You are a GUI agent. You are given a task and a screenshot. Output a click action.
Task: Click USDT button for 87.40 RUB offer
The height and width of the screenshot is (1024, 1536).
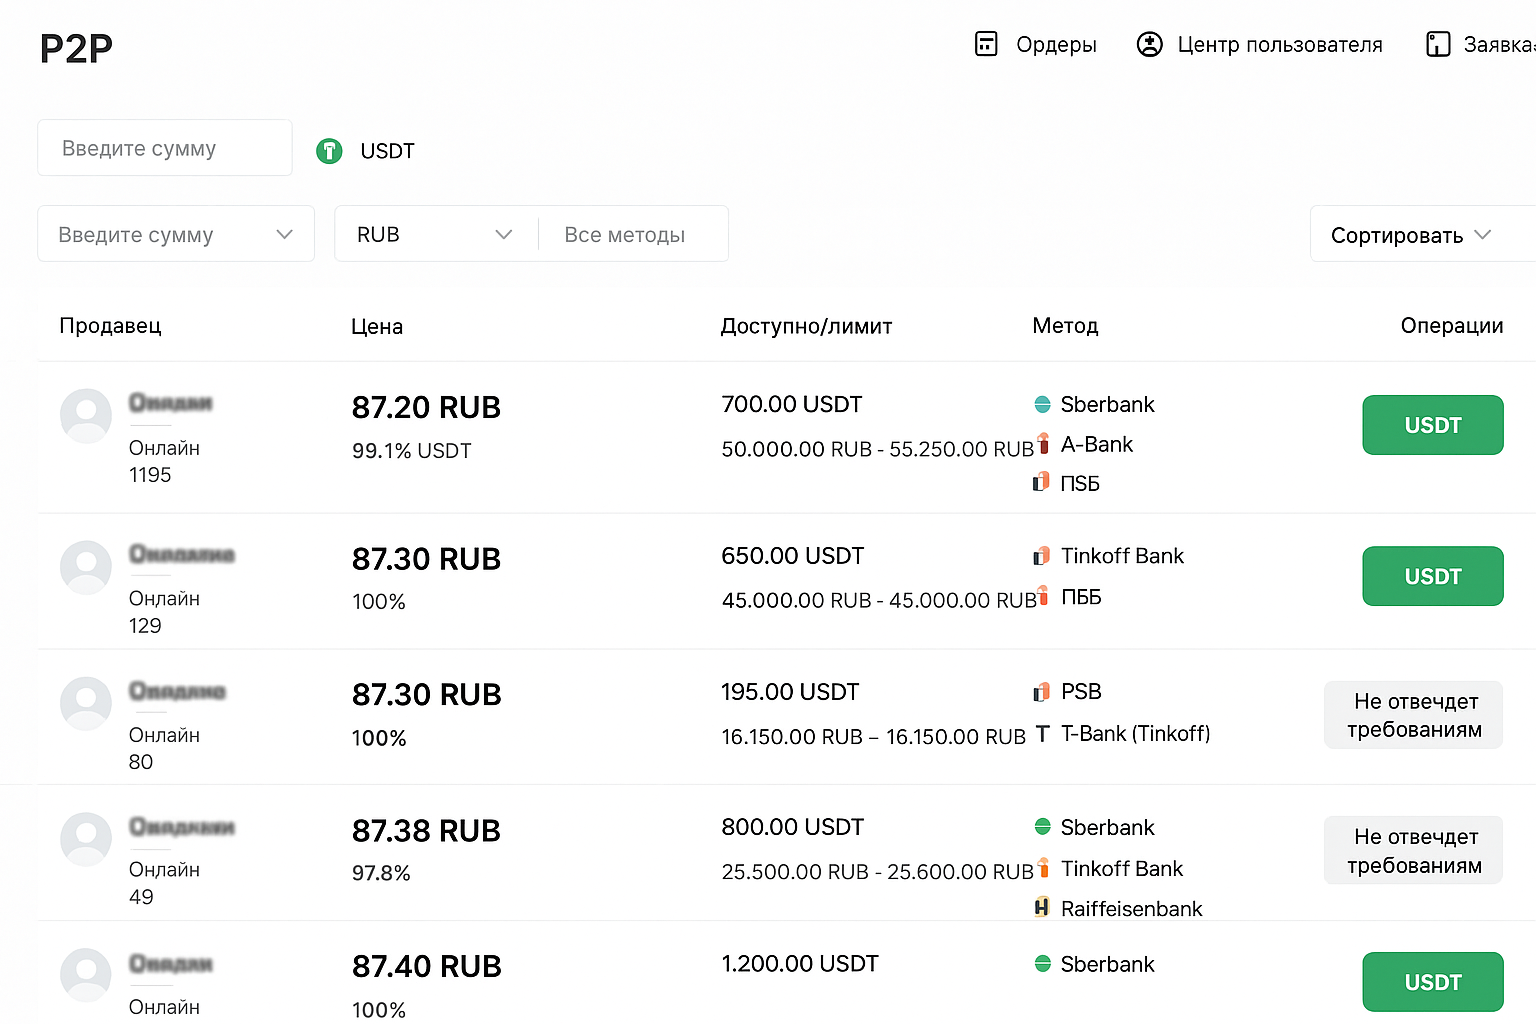coord(1433,982)
